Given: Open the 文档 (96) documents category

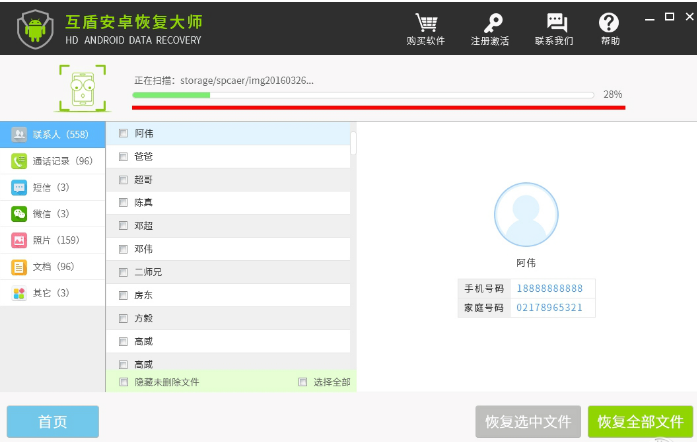Looking at the screenshot, I should click(x=52, y=267).
